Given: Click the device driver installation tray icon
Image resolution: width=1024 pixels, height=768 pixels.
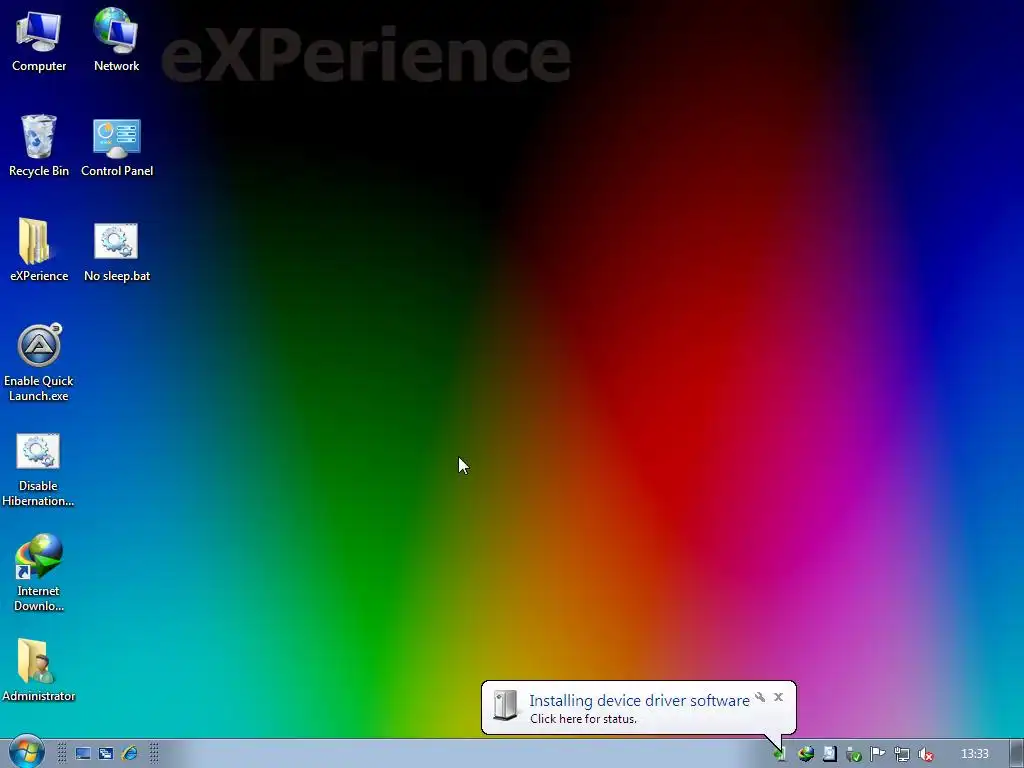Looking at the screenshot, I should [780, 754].
